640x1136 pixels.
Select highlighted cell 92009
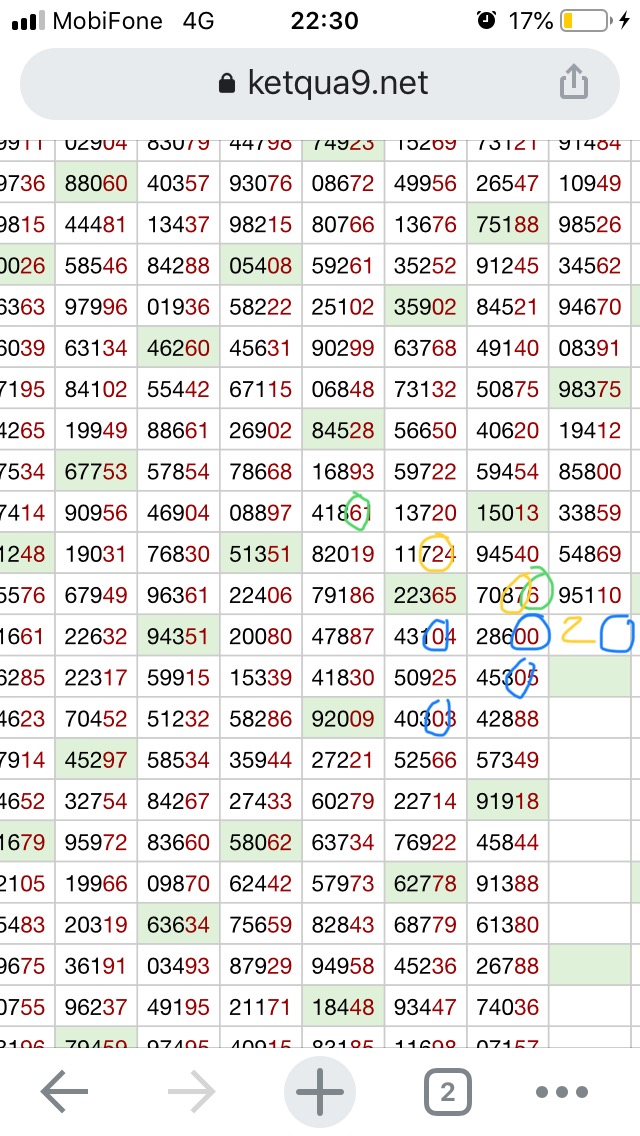tap(343, 718)
